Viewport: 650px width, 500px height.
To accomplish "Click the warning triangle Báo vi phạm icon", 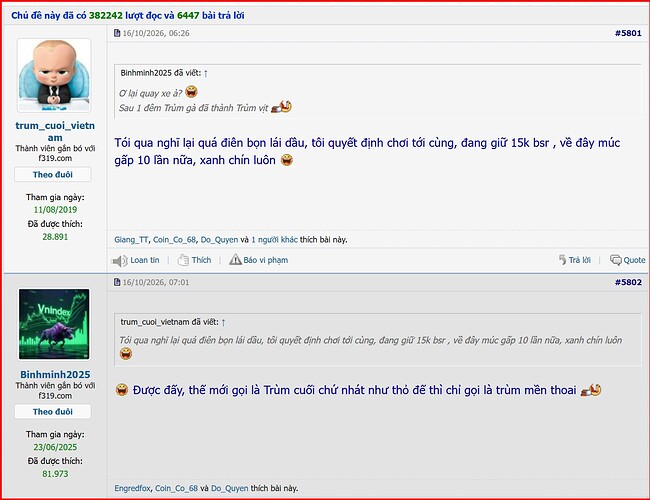I will [x=235, y=260].
